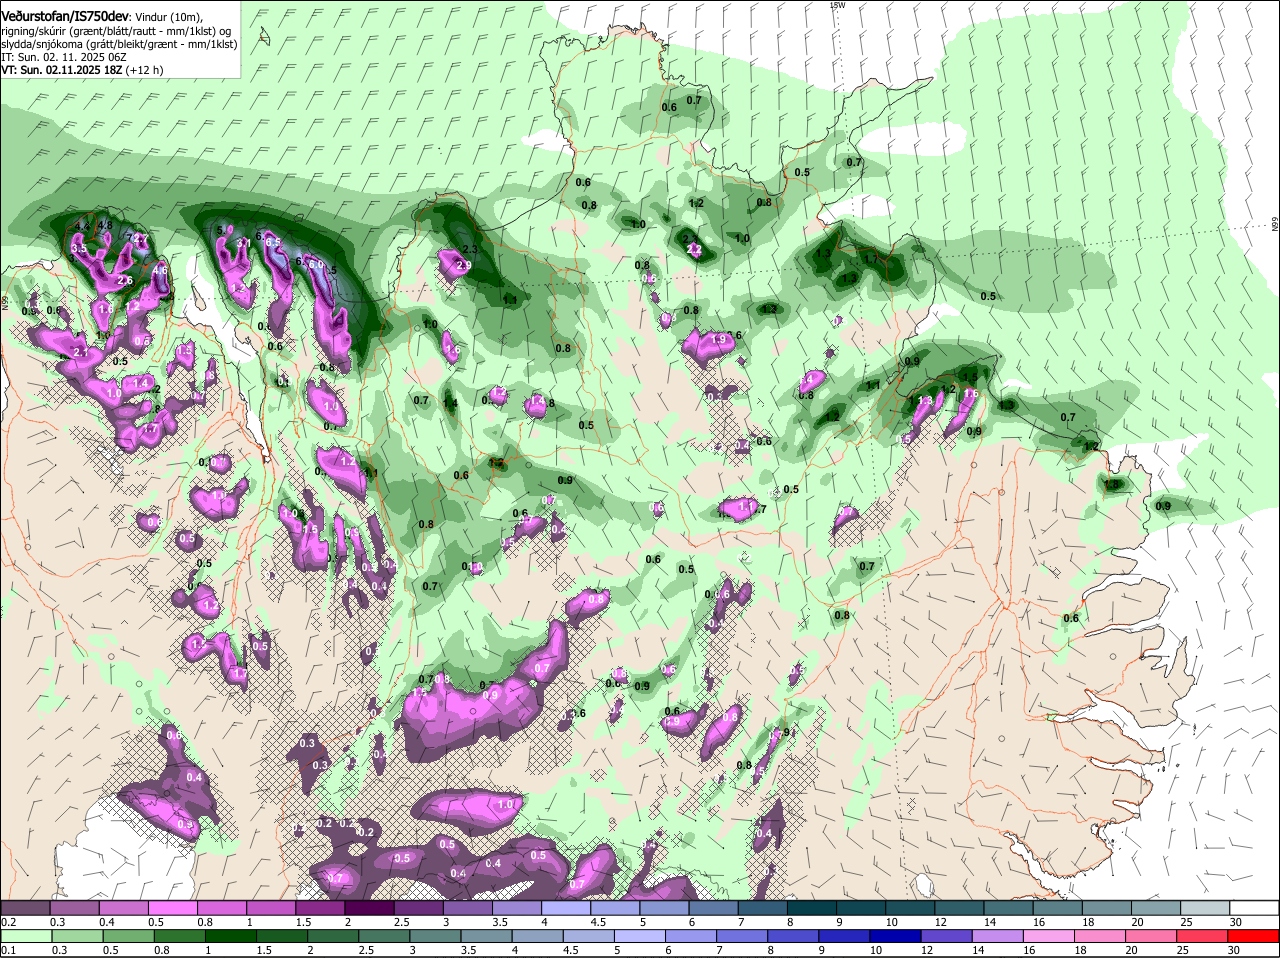Click the snow scale swatch between 0.2 and 0.3
The height and width of the screenshot is (958, 1280).
(25, 908)
